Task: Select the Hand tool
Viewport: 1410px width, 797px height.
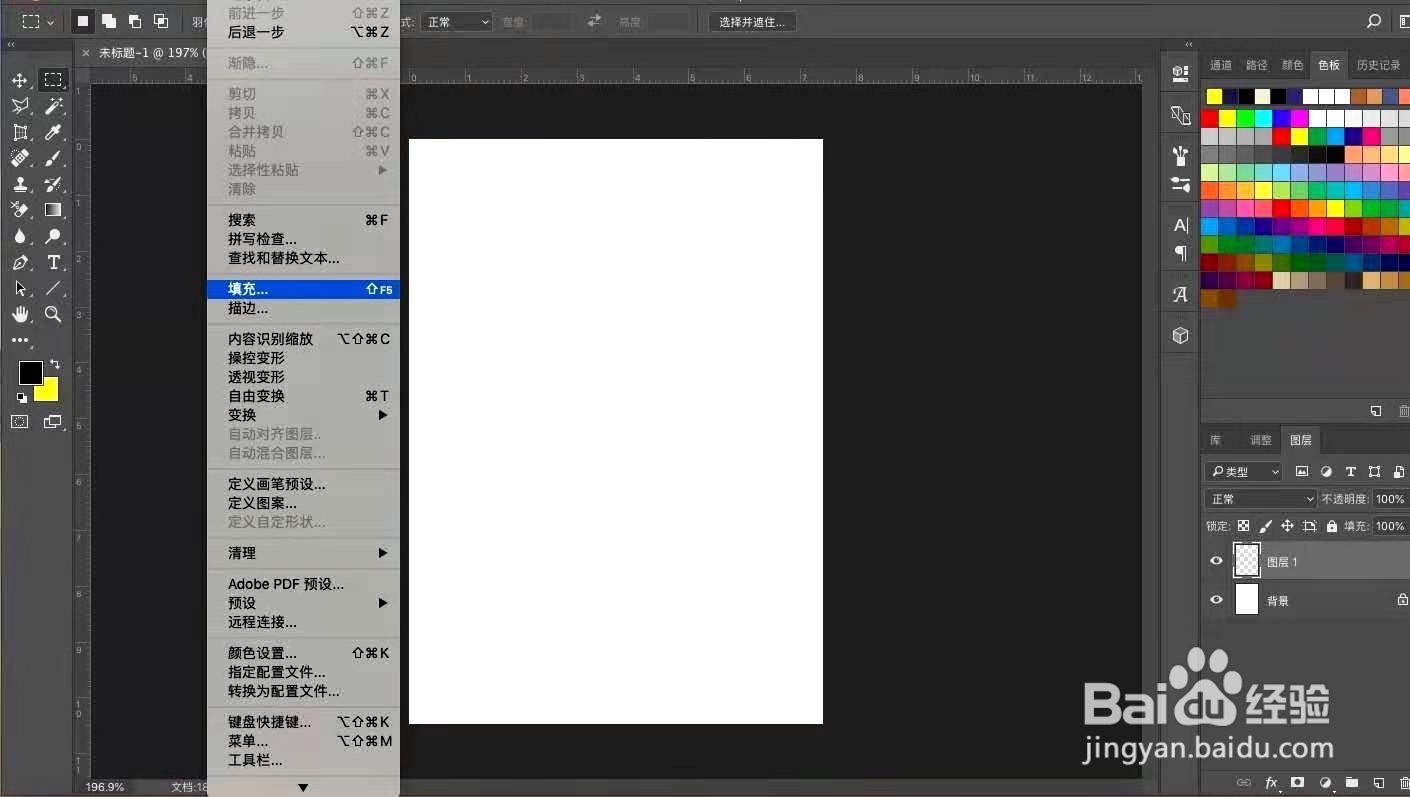Action: 20,314
